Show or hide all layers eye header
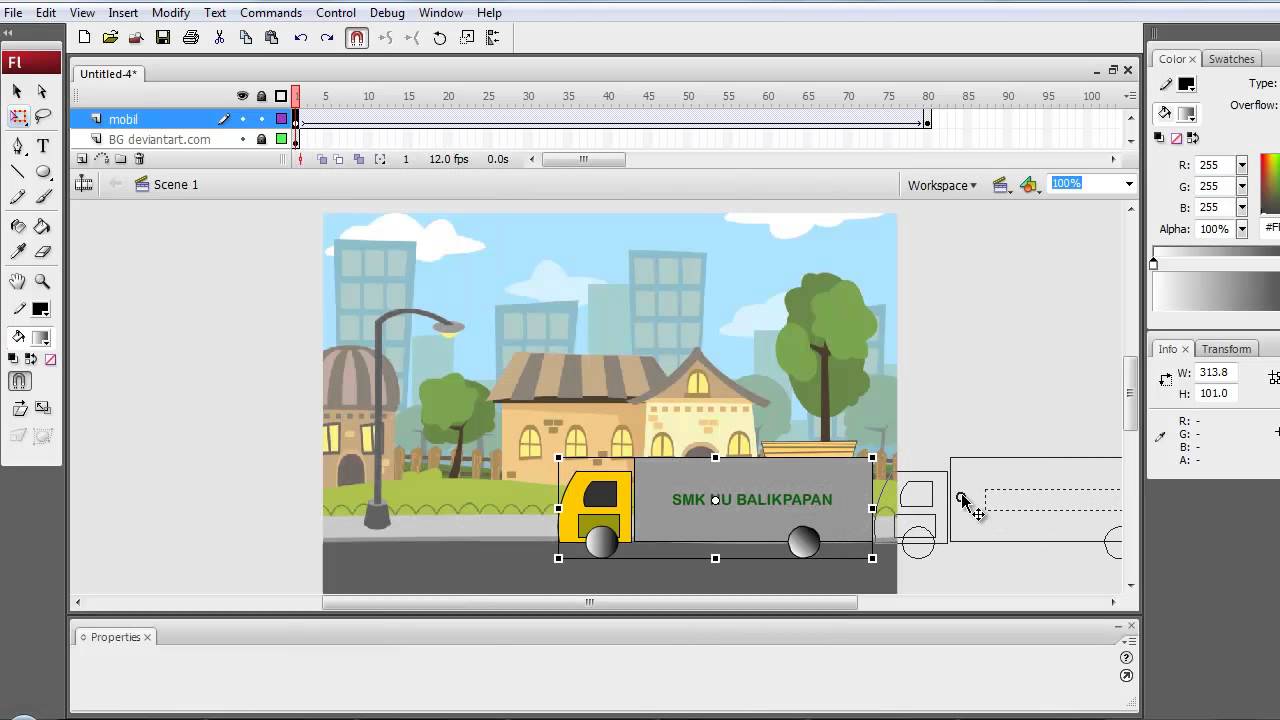The width and height of the screenshot is (1280, 720). point(242,96)
